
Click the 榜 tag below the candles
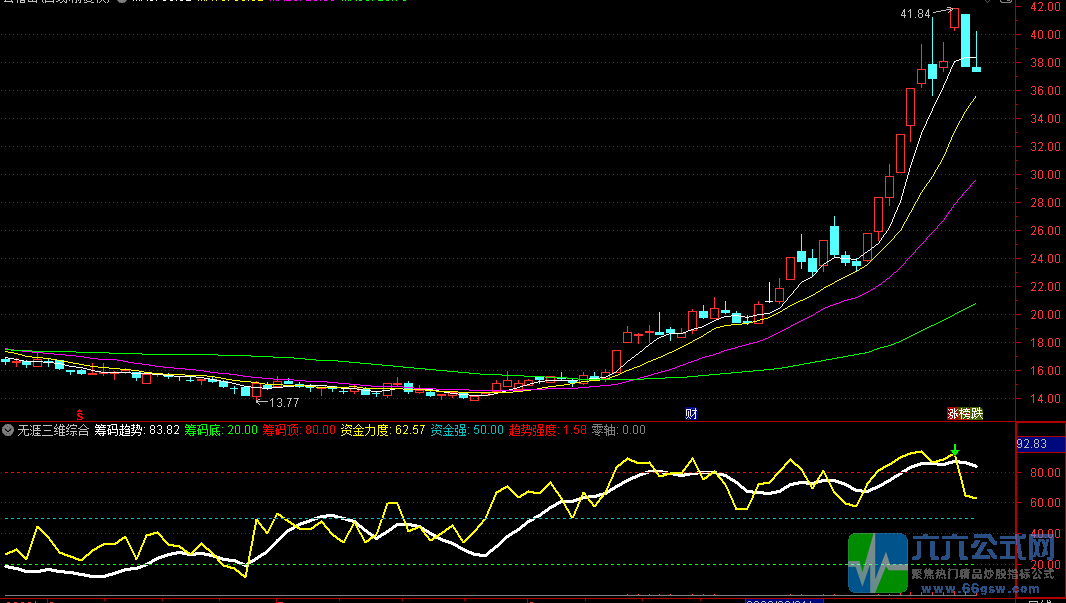point(965,413)
